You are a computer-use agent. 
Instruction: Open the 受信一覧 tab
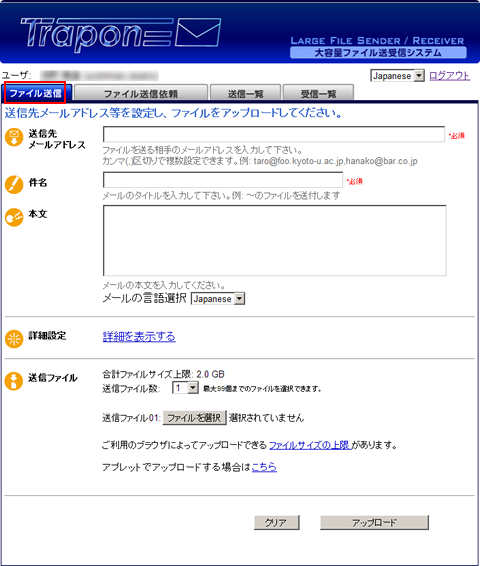(x=318, y=93)
